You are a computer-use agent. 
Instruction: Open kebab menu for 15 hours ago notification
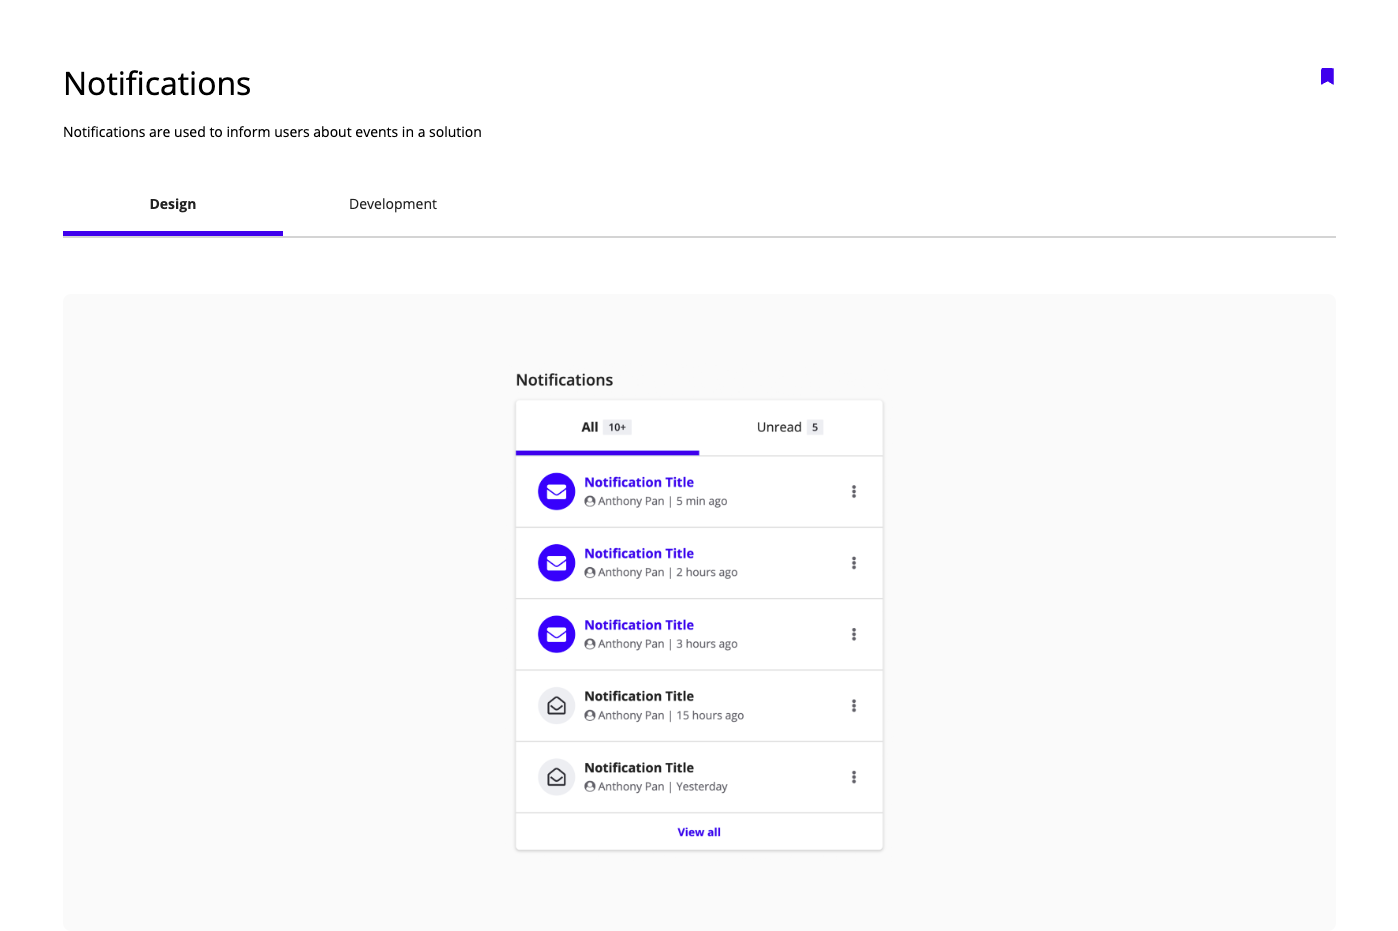point(854,706)
